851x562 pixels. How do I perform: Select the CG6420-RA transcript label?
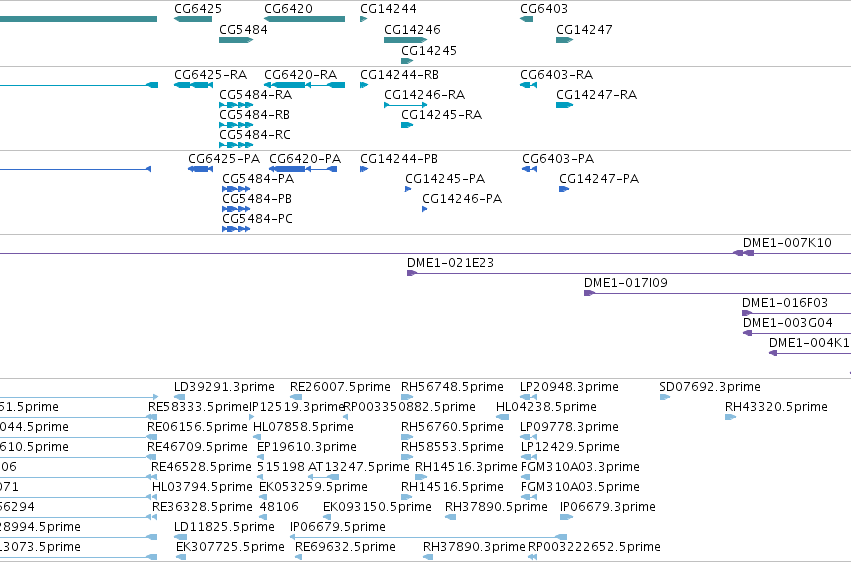[301, 75]
